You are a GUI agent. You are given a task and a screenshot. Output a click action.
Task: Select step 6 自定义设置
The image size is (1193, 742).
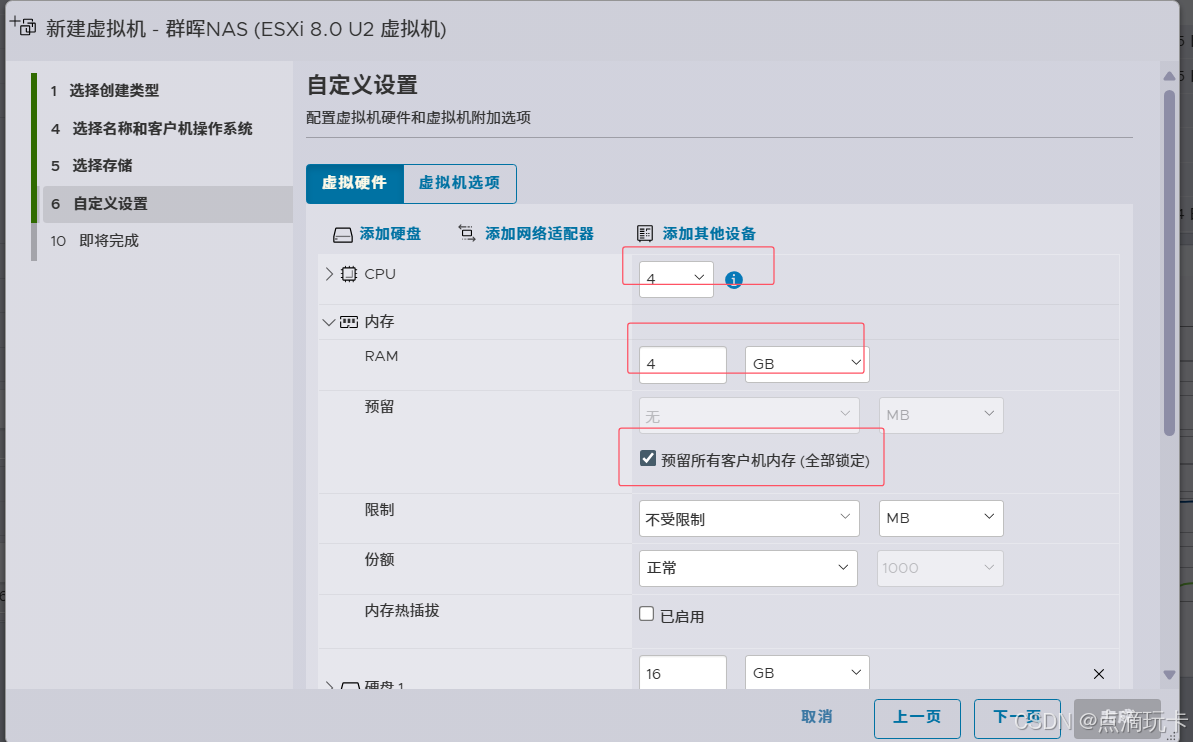[x=167, y=204]
